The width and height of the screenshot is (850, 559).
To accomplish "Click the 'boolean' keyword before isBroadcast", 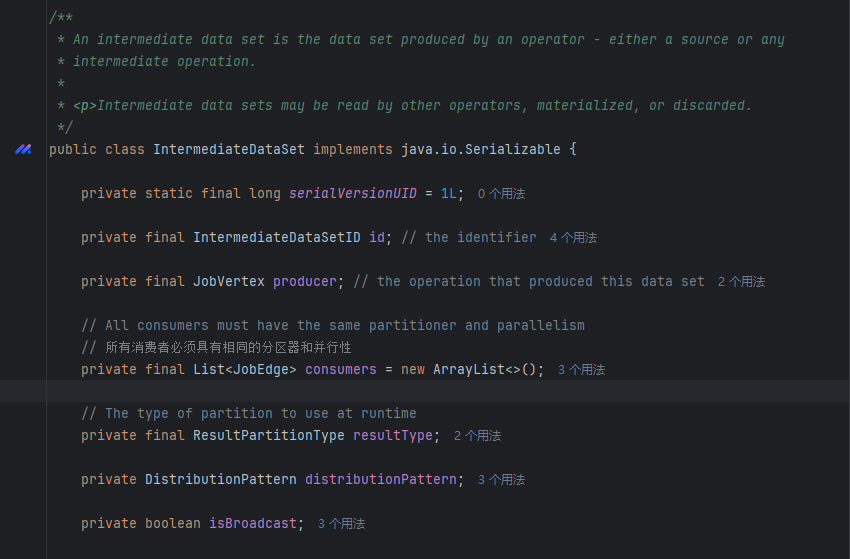I will tap(172, 523).
